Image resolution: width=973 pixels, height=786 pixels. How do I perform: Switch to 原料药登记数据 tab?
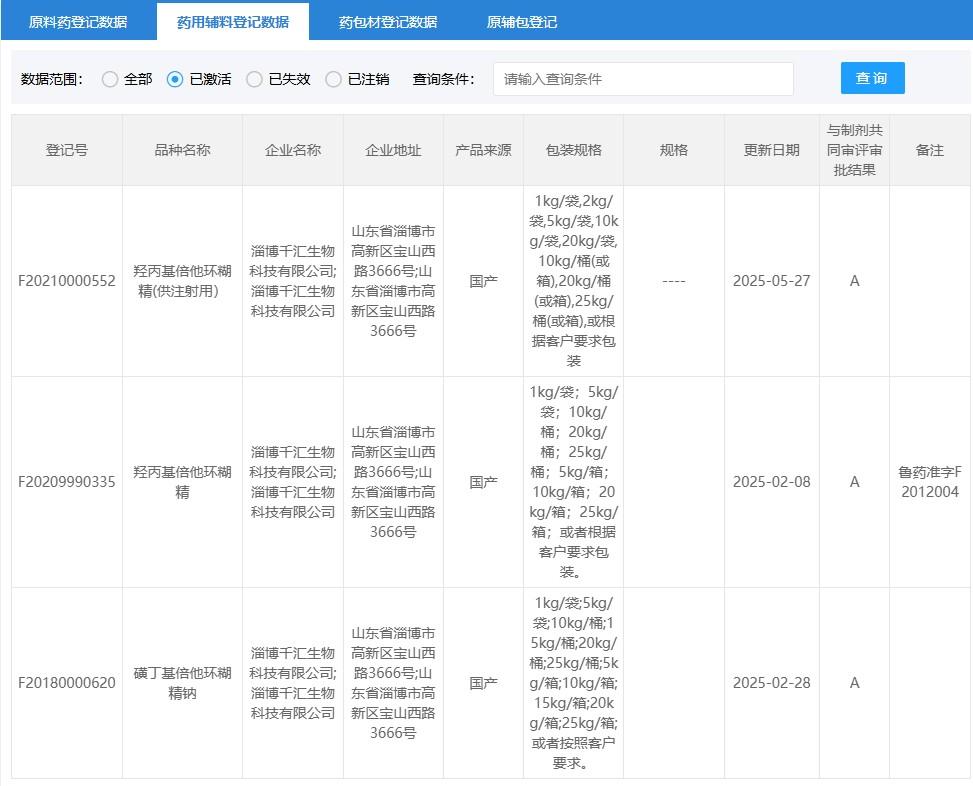point(78,22)
